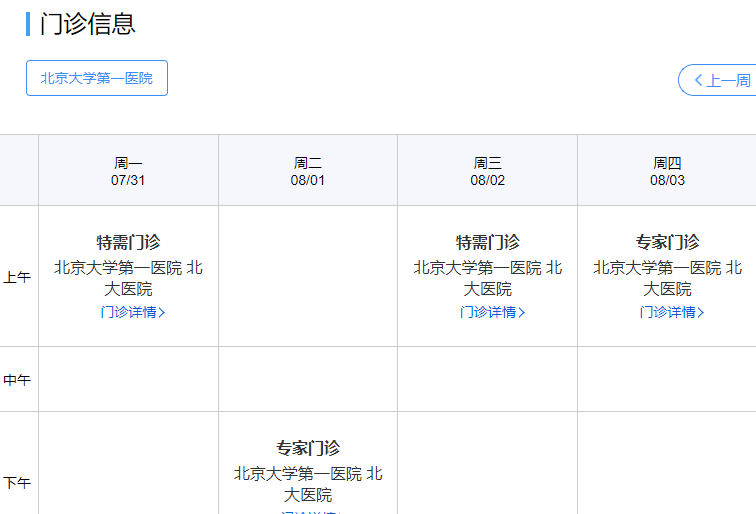Click the Thursday morning 专家门诊 title
Image resolution: width=756 pixels, height=514 pixels.
coord(667,242)
